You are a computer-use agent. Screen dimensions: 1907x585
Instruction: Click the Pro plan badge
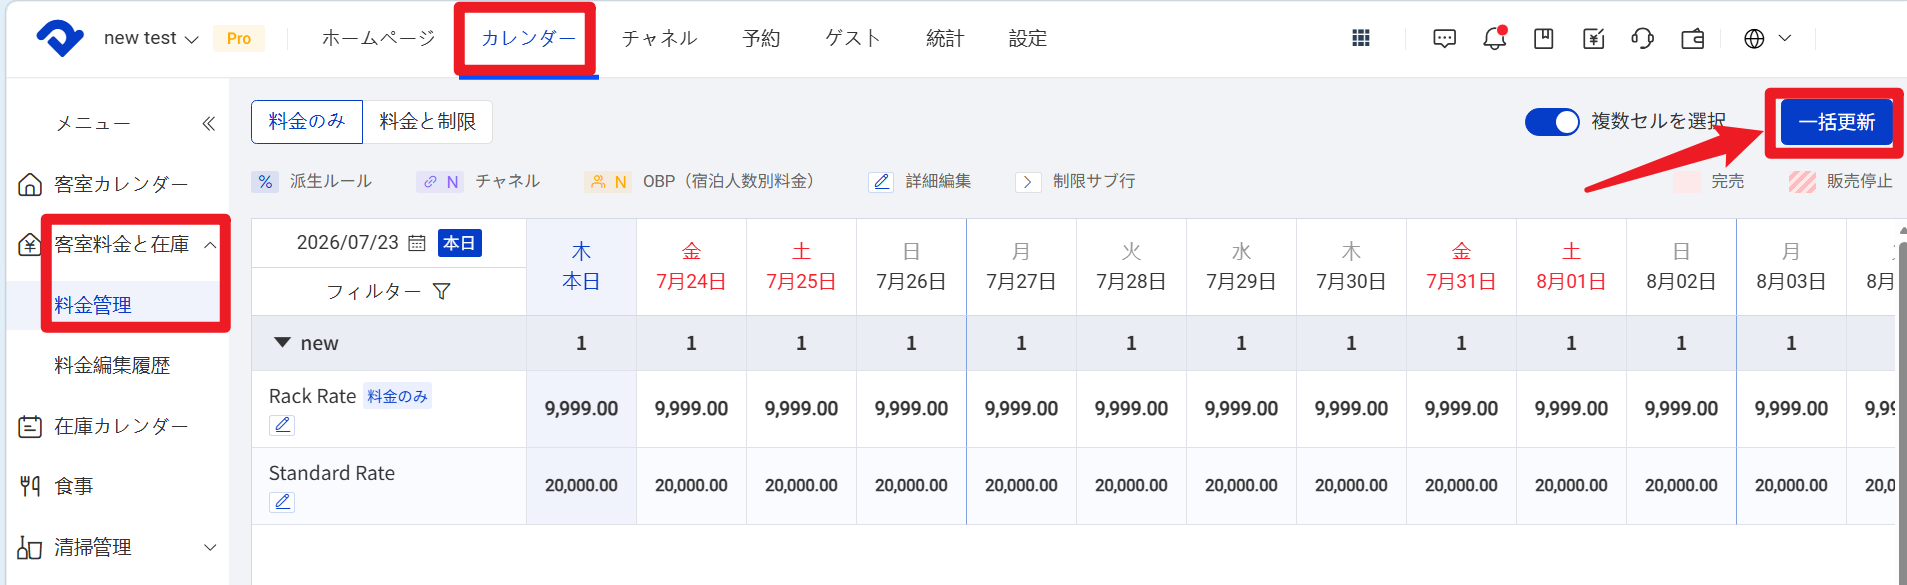239,38
